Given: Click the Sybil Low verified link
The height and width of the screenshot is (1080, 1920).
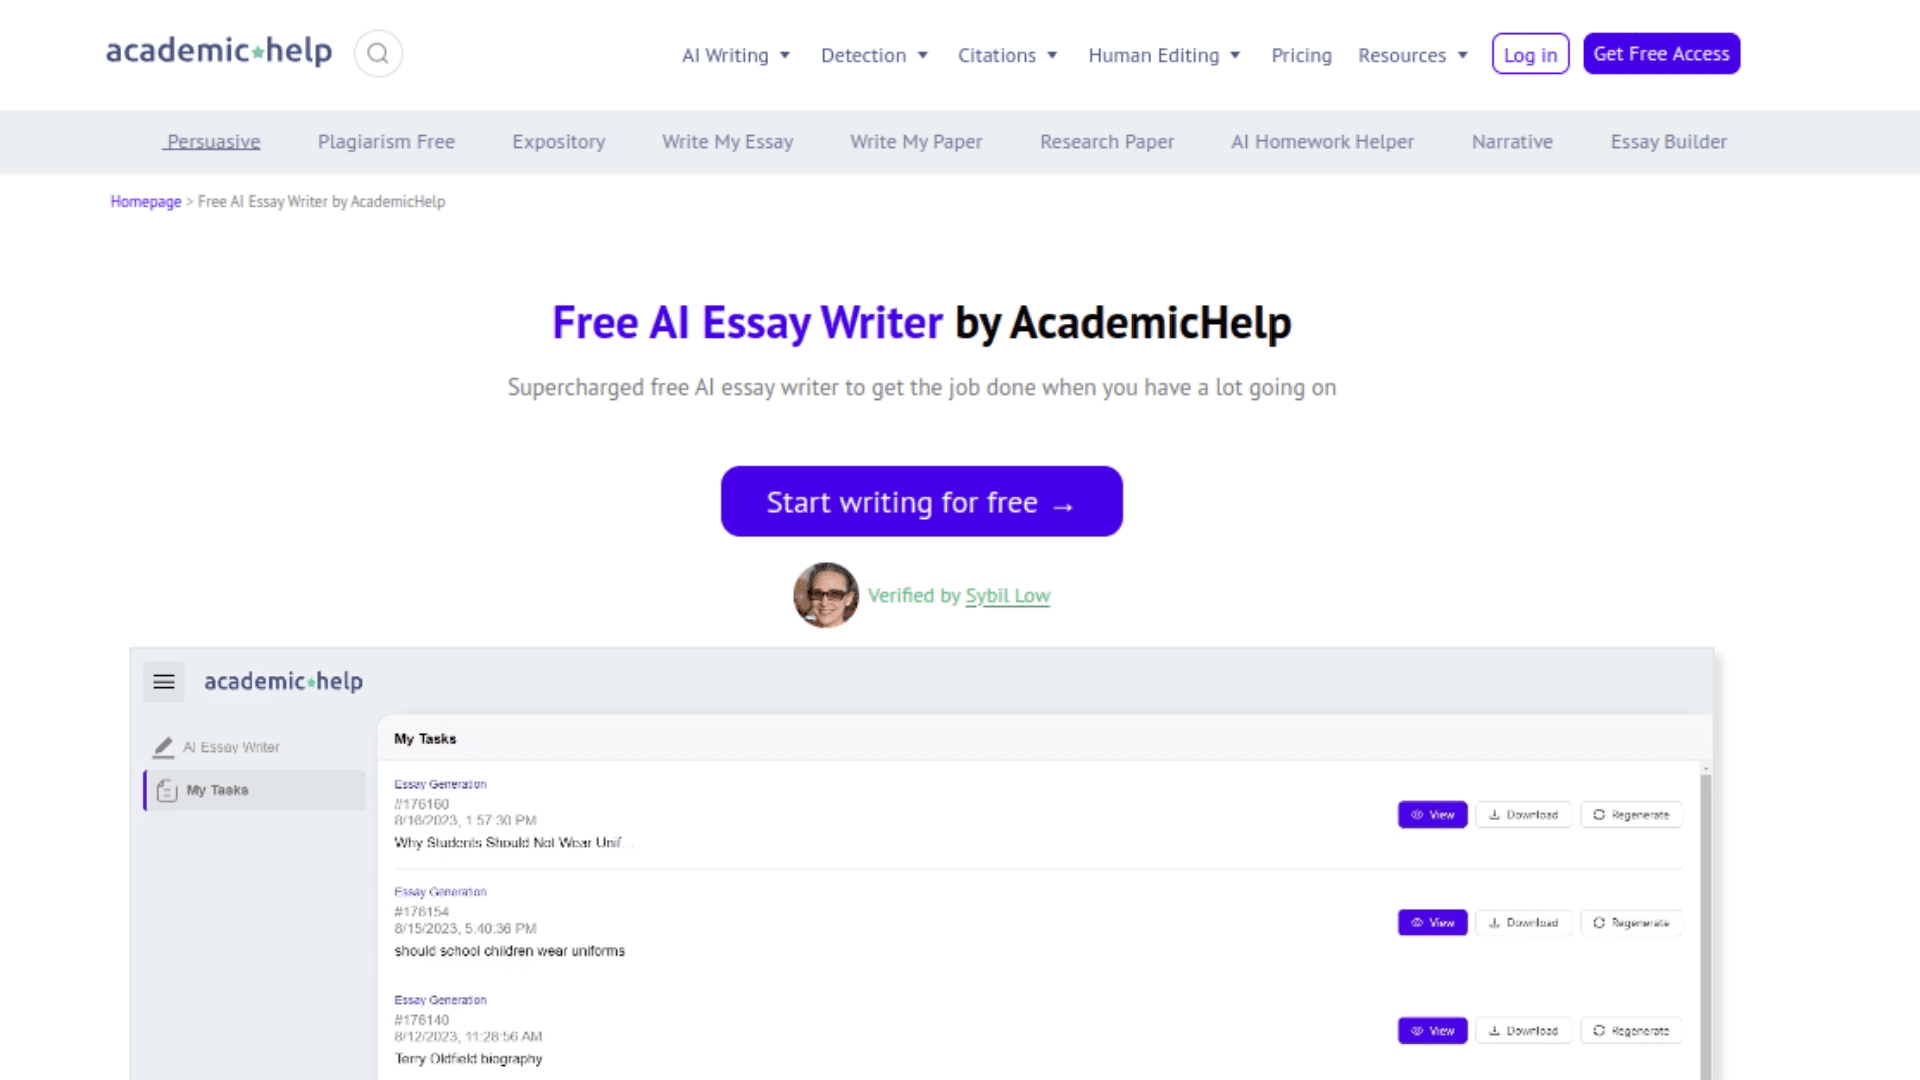Looking at the screenshot, I should point(1007,595).
